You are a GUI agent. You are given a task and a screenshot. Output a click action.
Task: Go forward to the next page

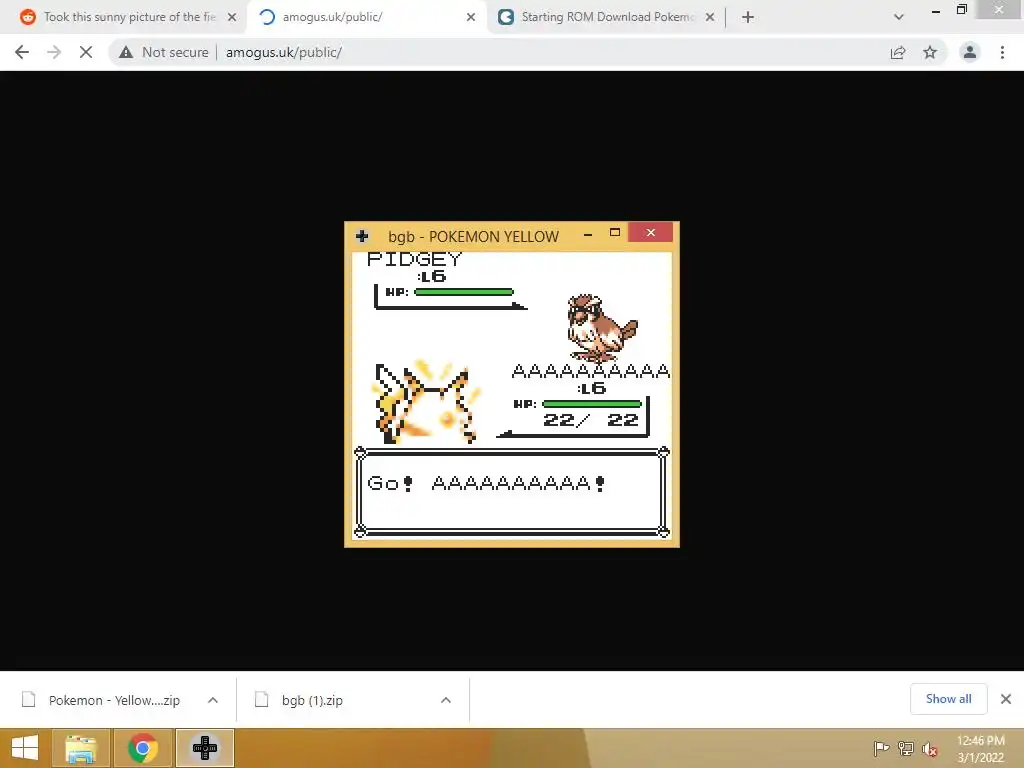click(x=54, y=52)
